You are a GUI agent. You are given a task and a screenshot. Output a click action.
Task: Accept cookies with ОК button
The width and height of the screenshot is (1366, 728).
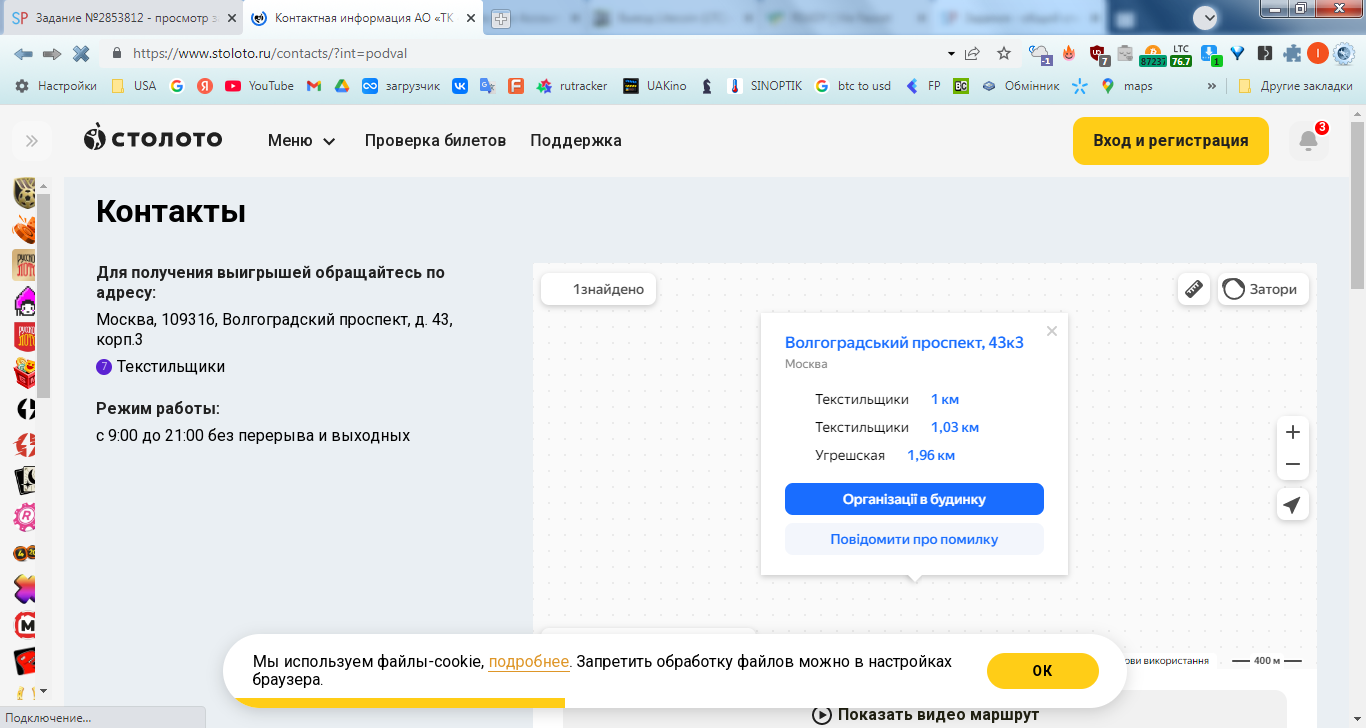click(x=1042, y=671)
